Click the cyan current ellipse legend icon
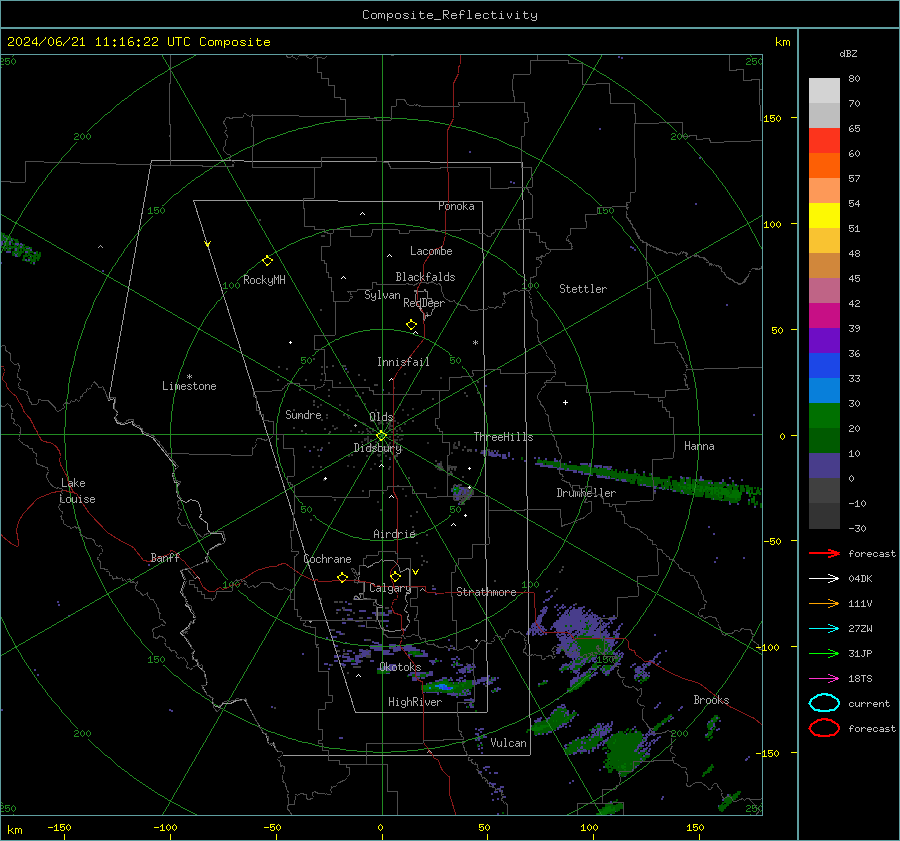 [824, 703]
